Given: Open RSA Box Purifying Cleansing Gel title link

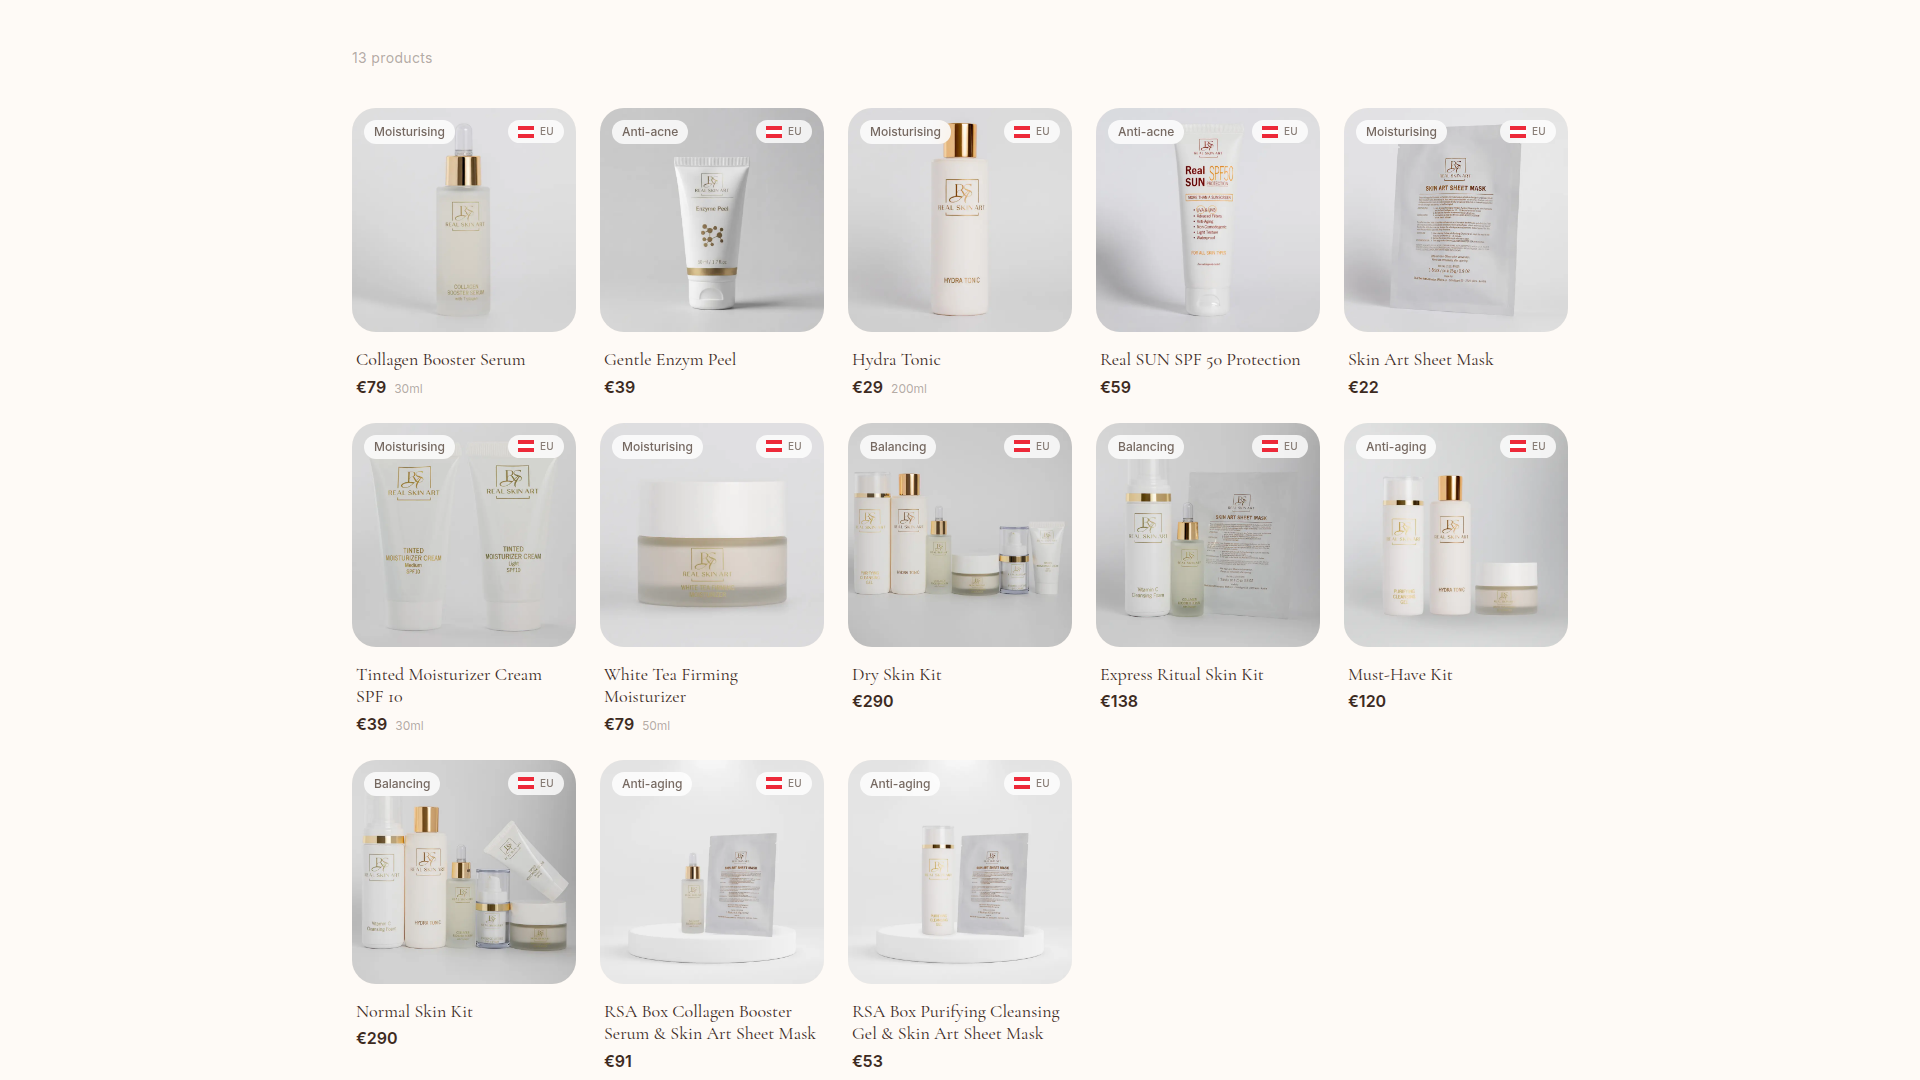Looking at the screenshot, I should (956, 1023).
